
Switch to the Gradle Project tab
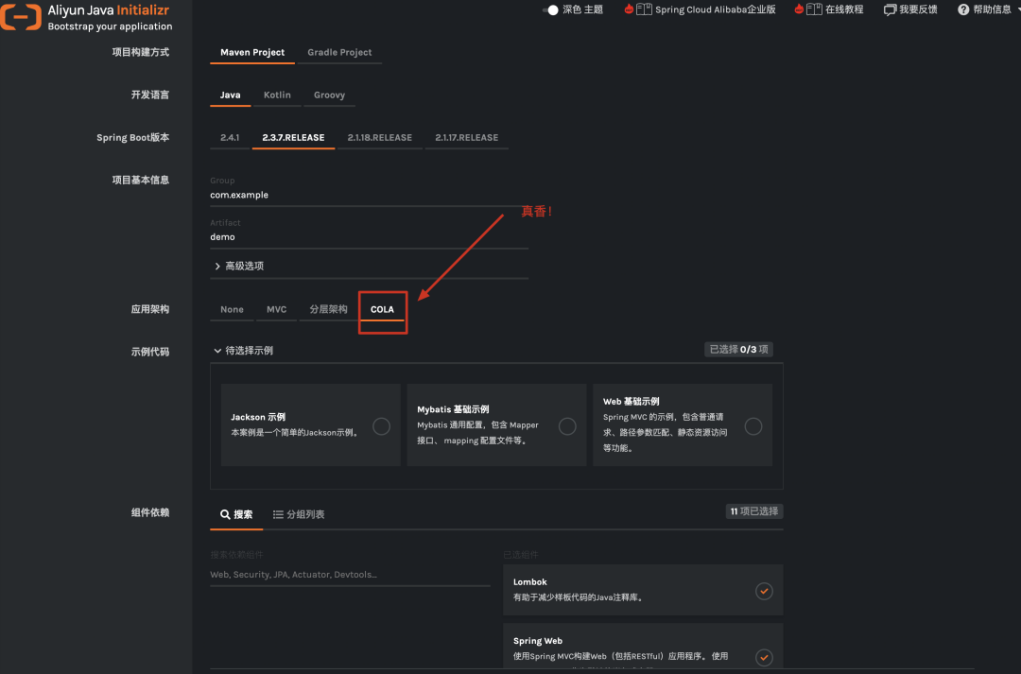point(341,52)
